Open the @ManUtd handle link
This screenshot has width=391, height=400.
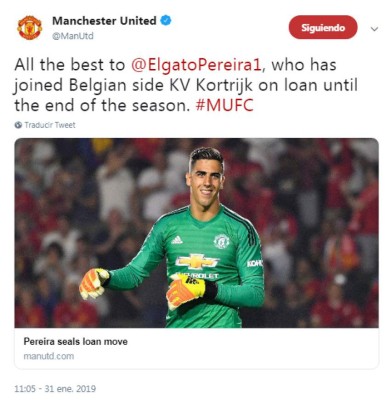pyautogui.click(x=73, y=36)
